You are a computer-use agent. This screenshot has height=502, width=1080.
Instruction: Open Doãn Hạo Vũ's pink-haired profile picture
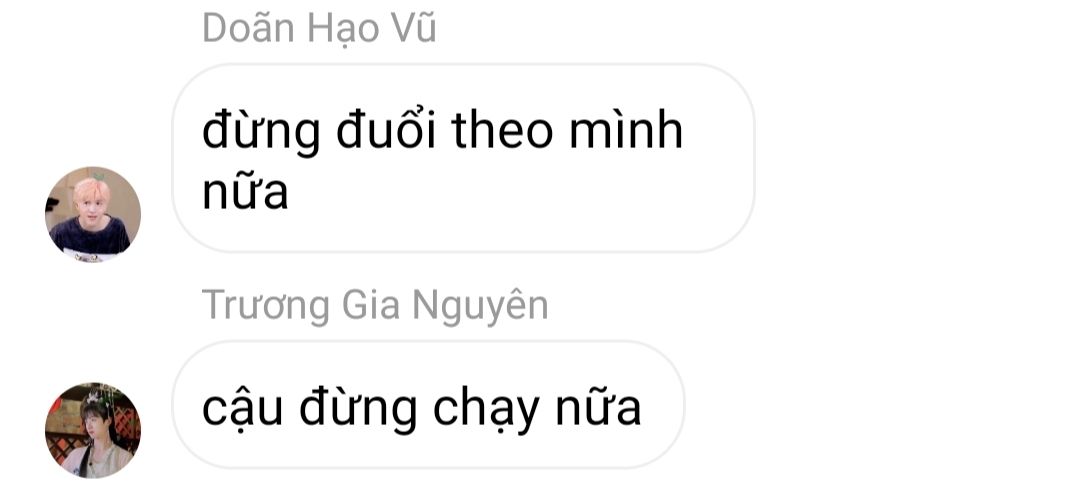(93, 214)
